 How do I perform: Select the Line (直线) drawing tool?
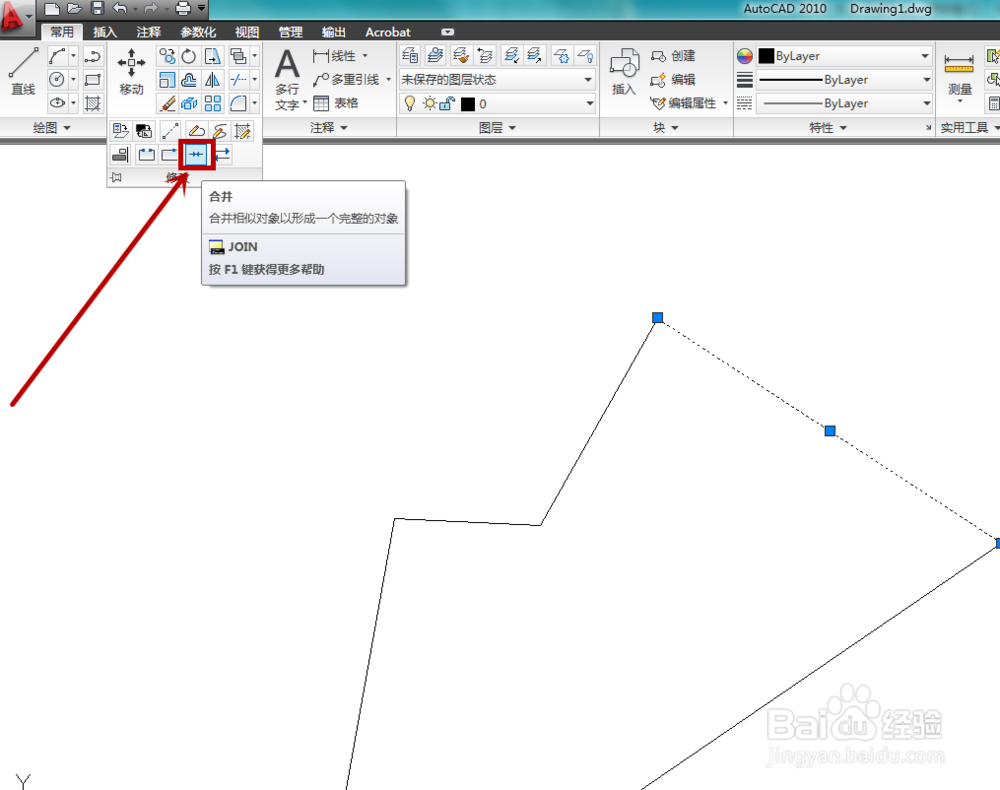point(23,71)
